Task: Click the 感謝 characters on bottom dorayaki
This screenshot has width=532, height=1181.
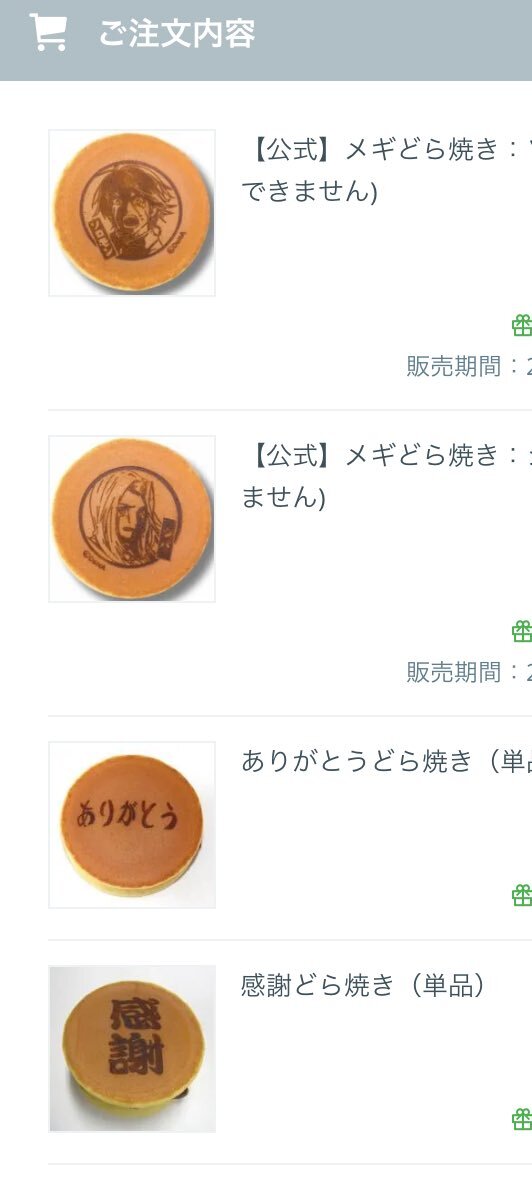Action: (136, 1037)
